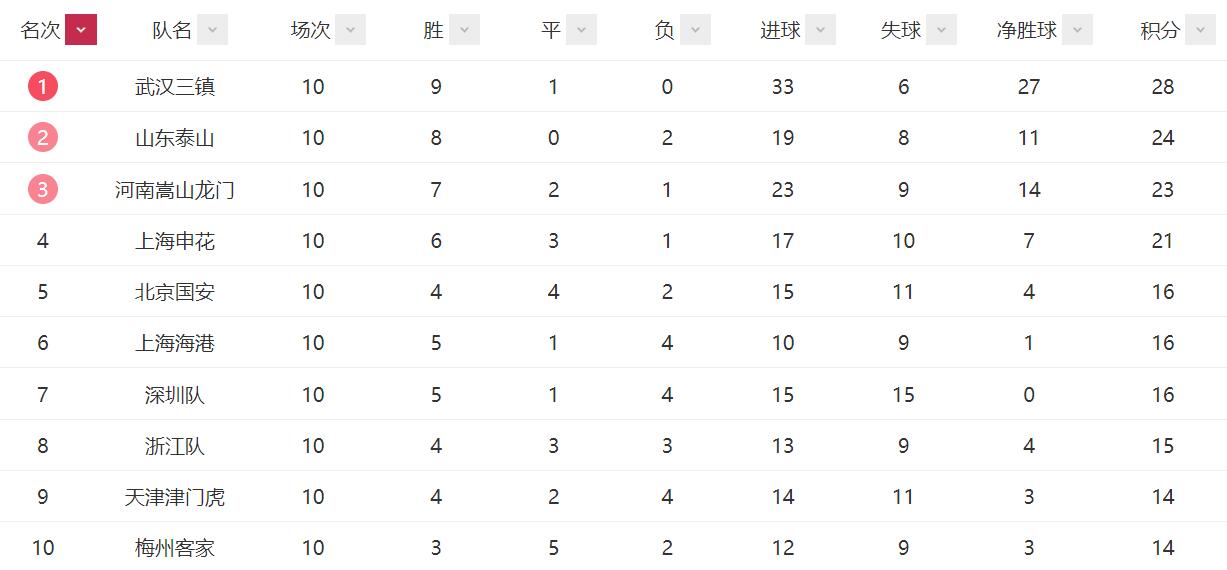Click the arrow next to 负

coord(695,30)
